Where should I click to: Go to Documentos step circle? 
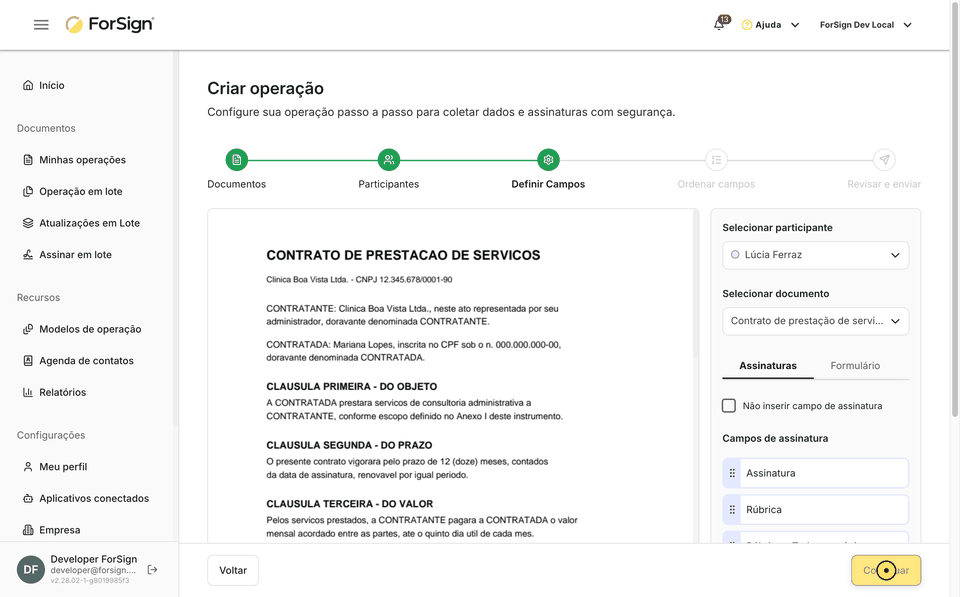pyautogui.click(x=236, y=160)
